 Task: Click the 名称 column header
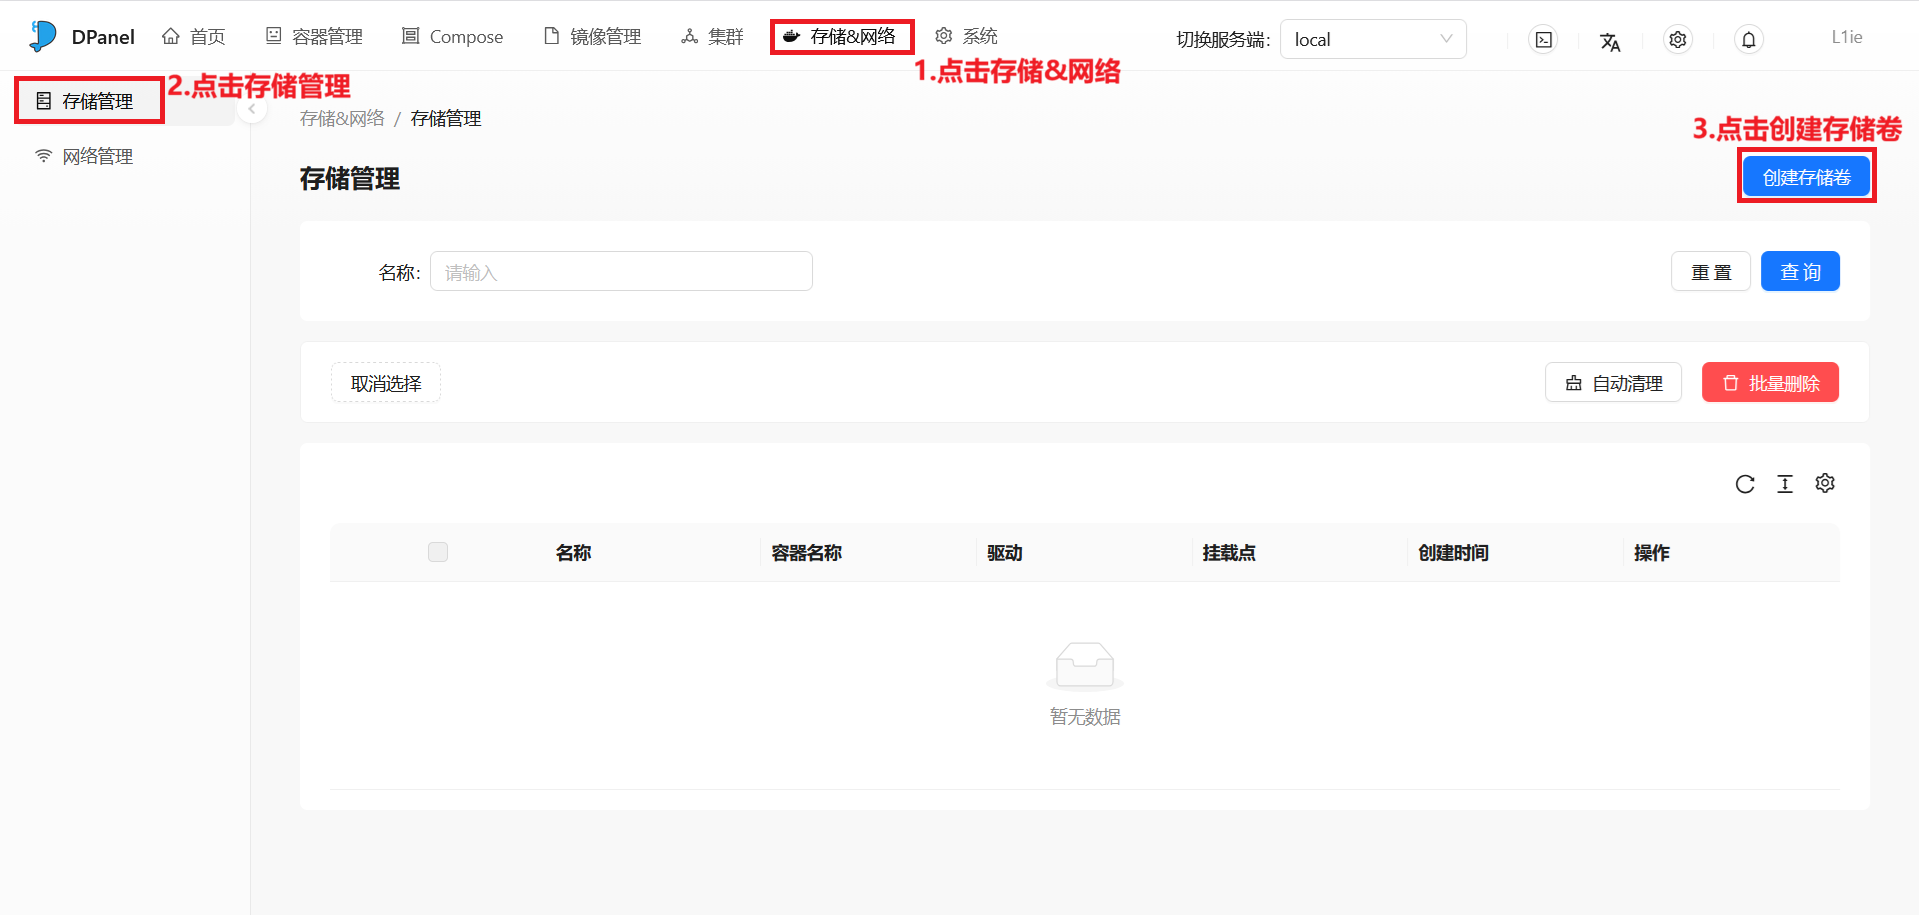click(x=573, y=553)
